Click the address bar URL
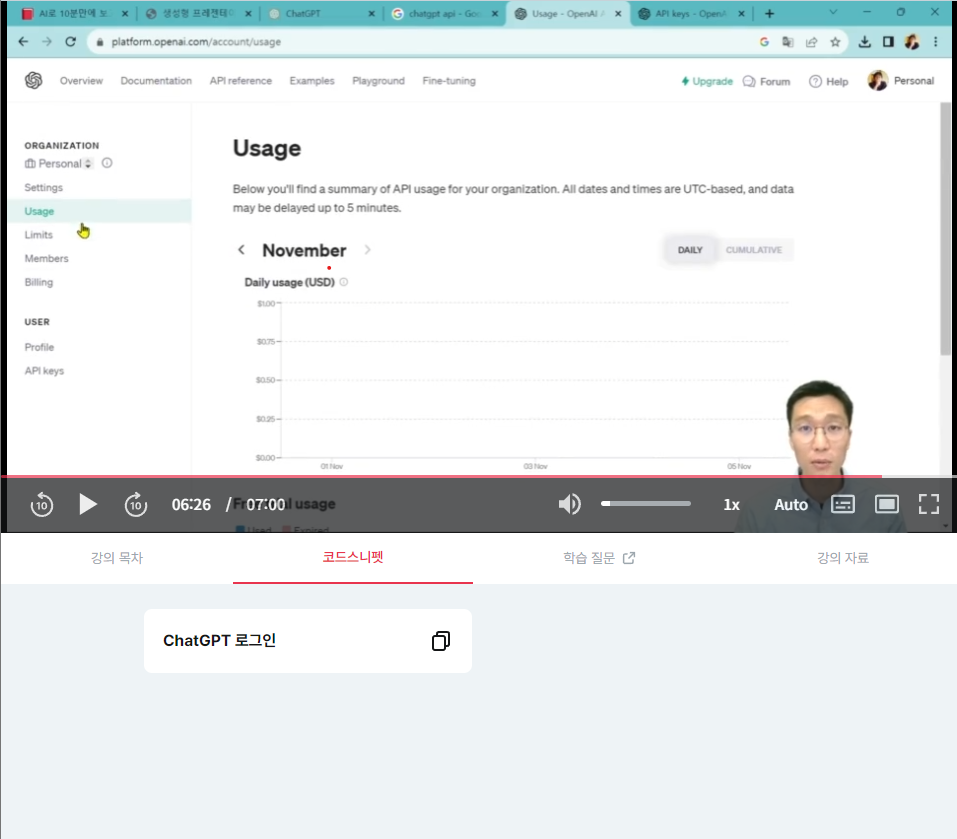Screen dimensions: 957x839 196,42
